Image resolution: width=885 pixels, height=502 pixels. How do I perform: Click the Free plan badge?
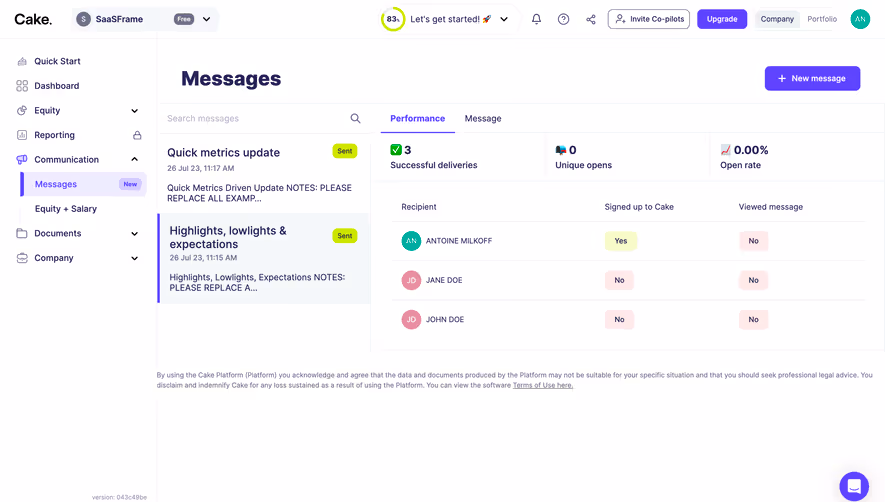(x=184, y=19)
